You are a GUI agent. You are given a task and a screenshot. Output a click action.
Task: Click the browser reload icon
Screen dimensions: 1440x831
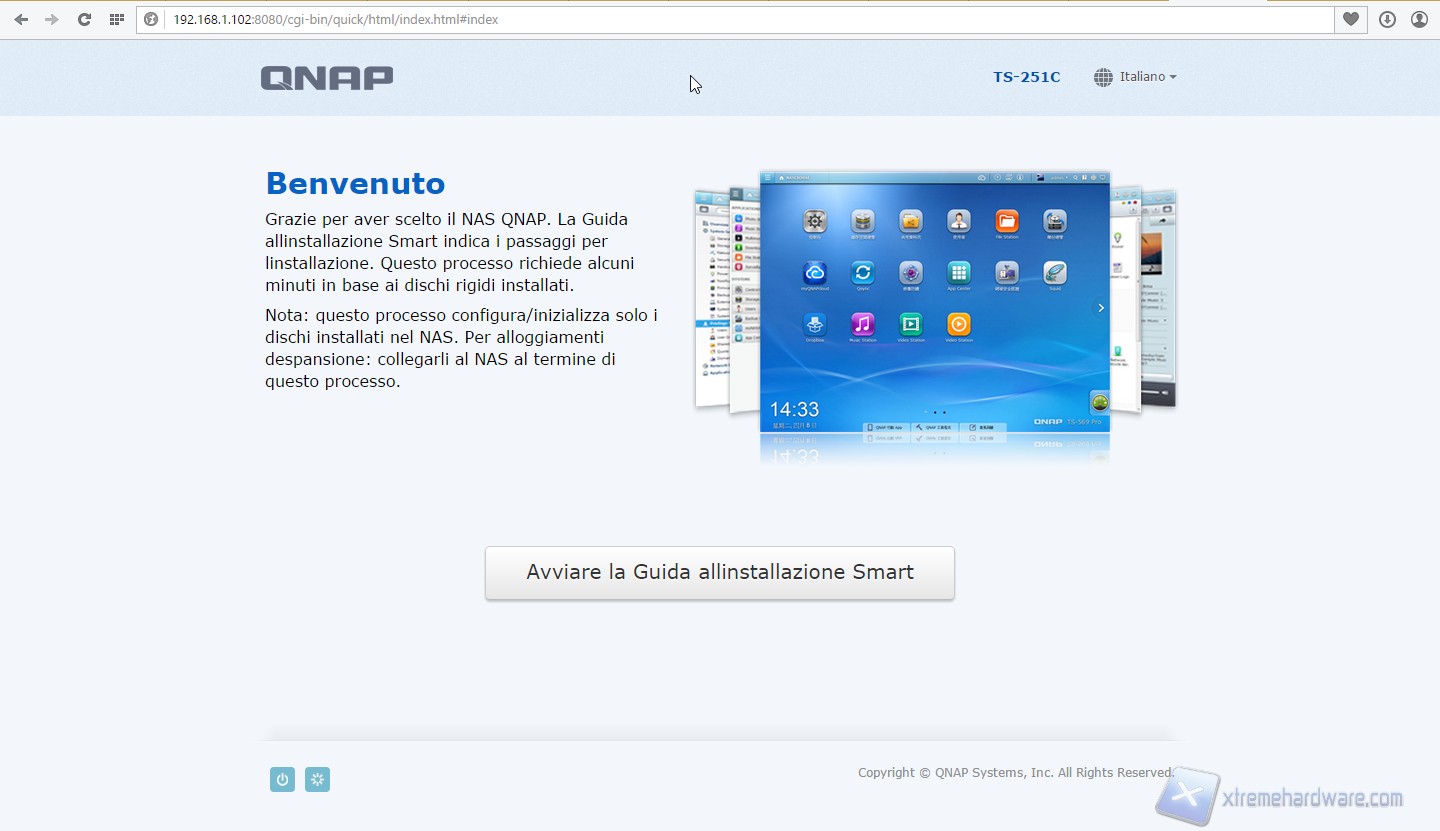pos(84,19)
